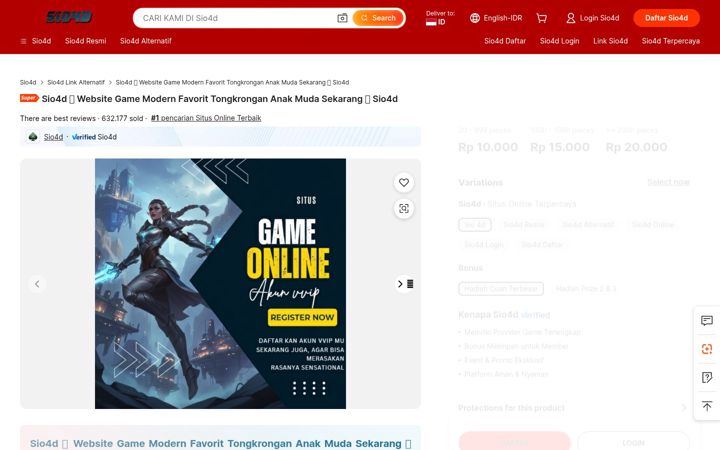This screenshot has width=720, height=450.
Task: Select the Sio4d Resmi variation option
Action: (523, 225)
